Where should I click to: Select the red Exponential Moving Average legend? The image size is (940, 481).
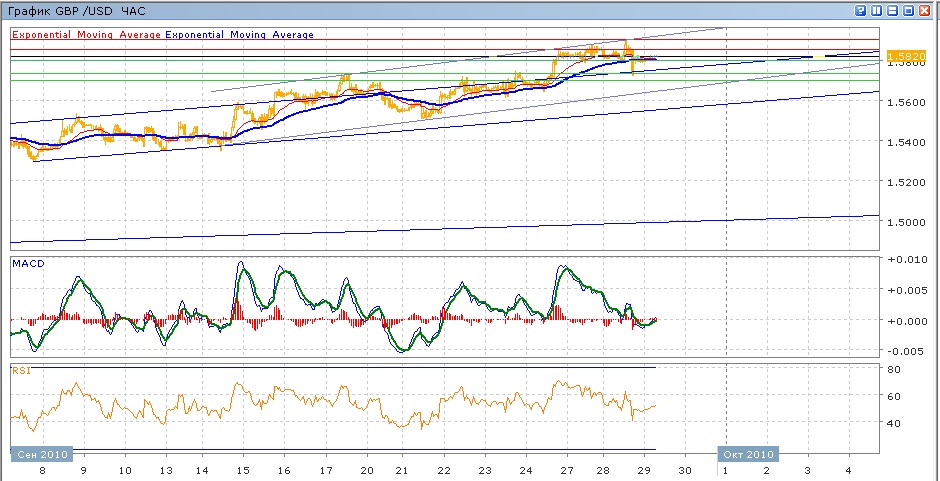pyautogui.click(x=86, y=35)
